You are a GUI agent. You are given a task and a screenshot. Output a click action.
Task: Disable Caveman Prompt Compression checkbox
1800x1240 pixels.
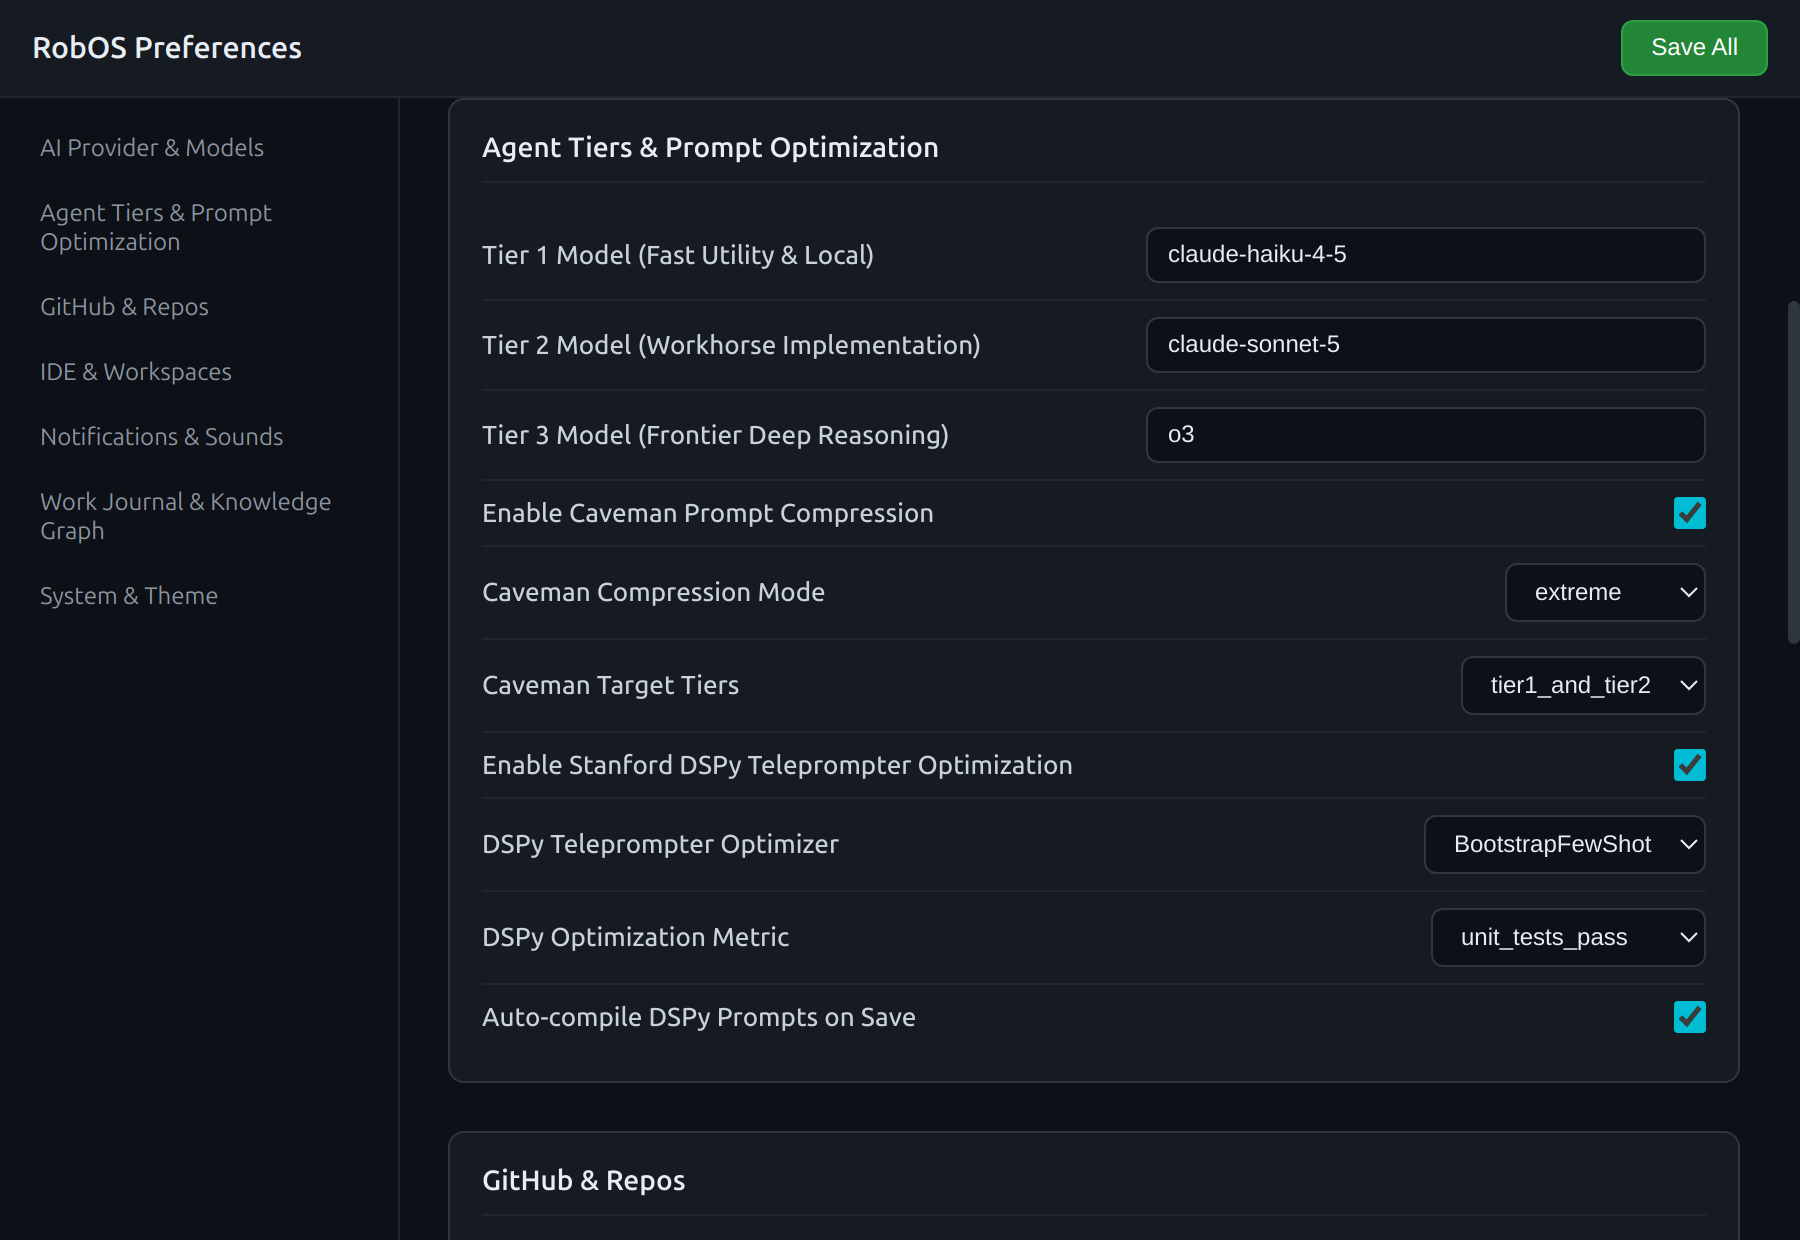tap(1690, 513)
